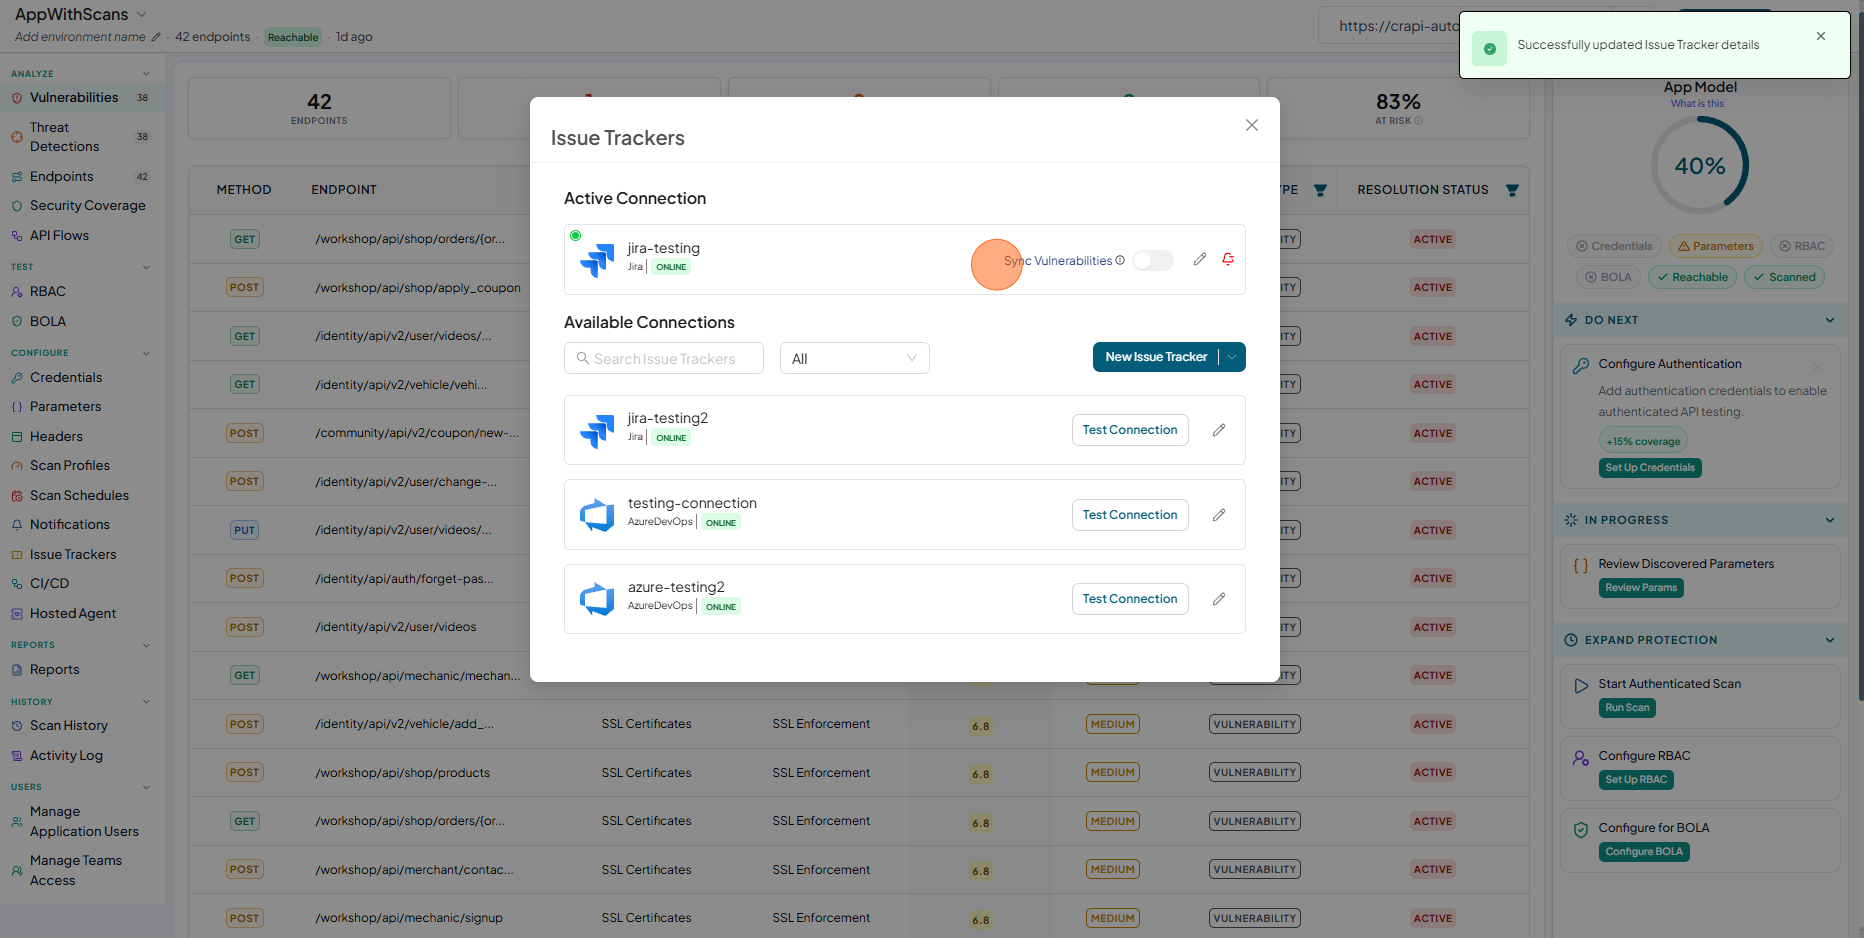Test Connection for jira-testing2
Viewport: 1864px width, 938px height.
[1130, 430]
